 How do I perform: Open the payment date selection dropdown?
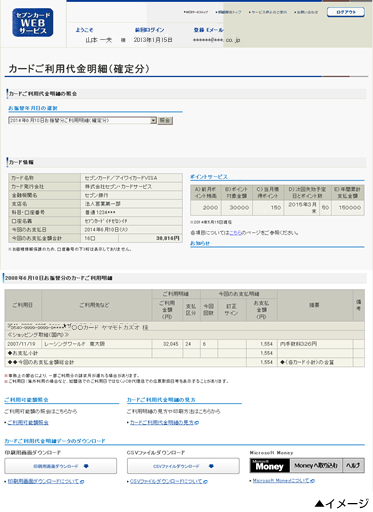82,120
